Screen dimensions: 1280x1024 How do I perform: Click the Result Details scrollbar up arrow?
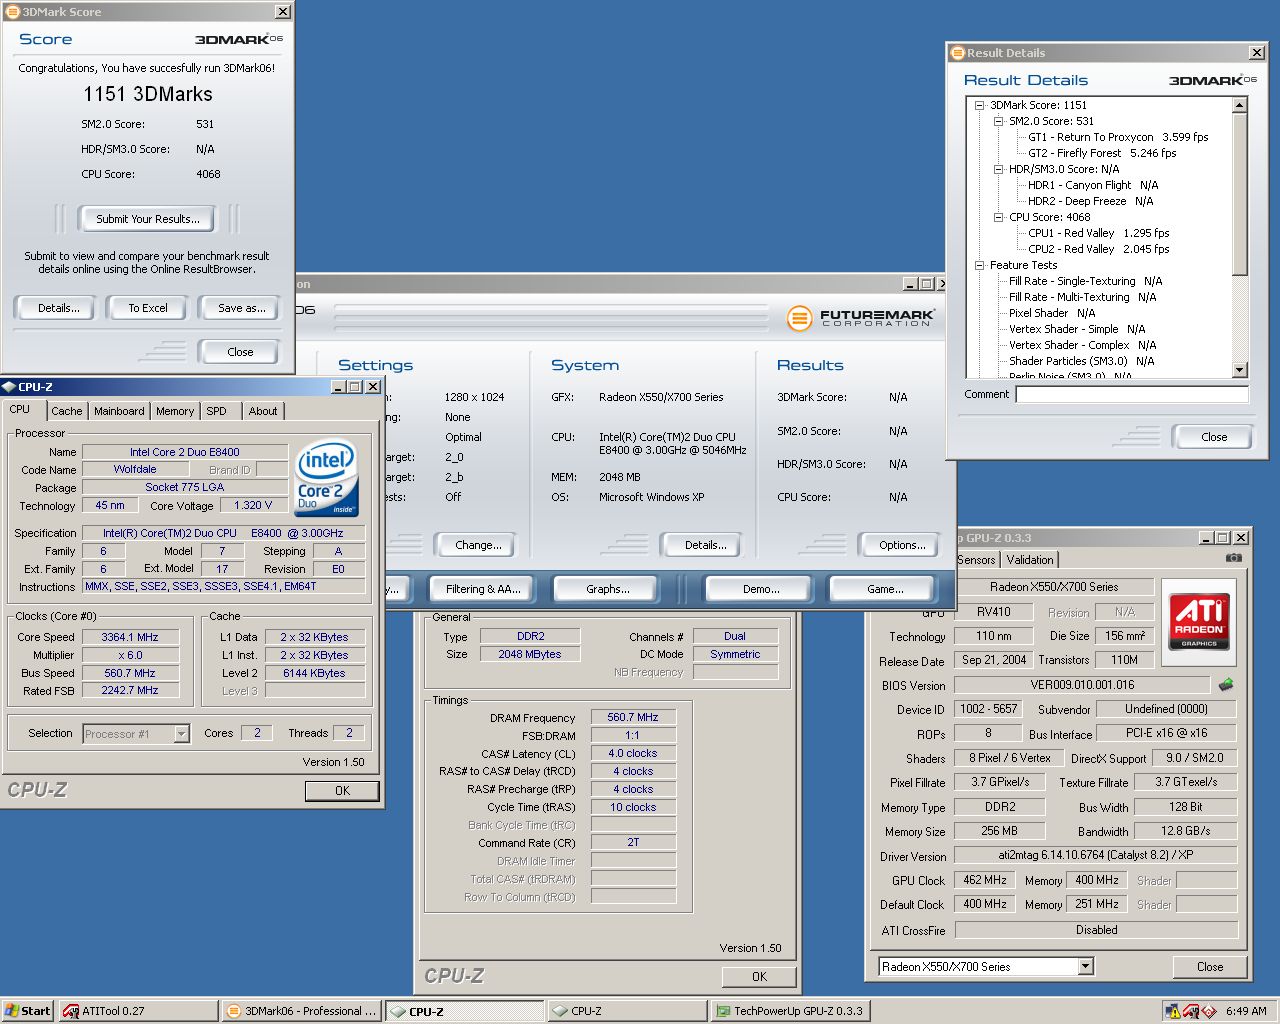pos(1240,105)
